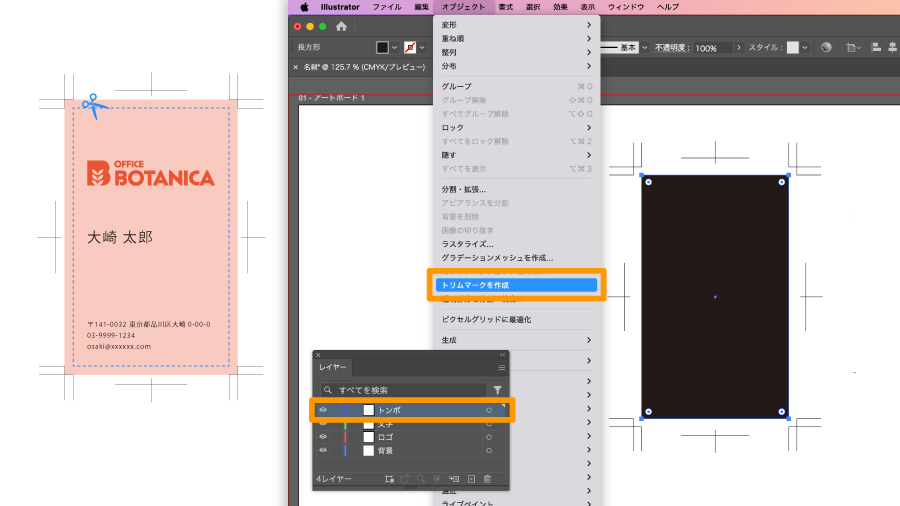Choose グラデーションメッシュを作成... item
The image size is (900, 506).
[516, 258]
